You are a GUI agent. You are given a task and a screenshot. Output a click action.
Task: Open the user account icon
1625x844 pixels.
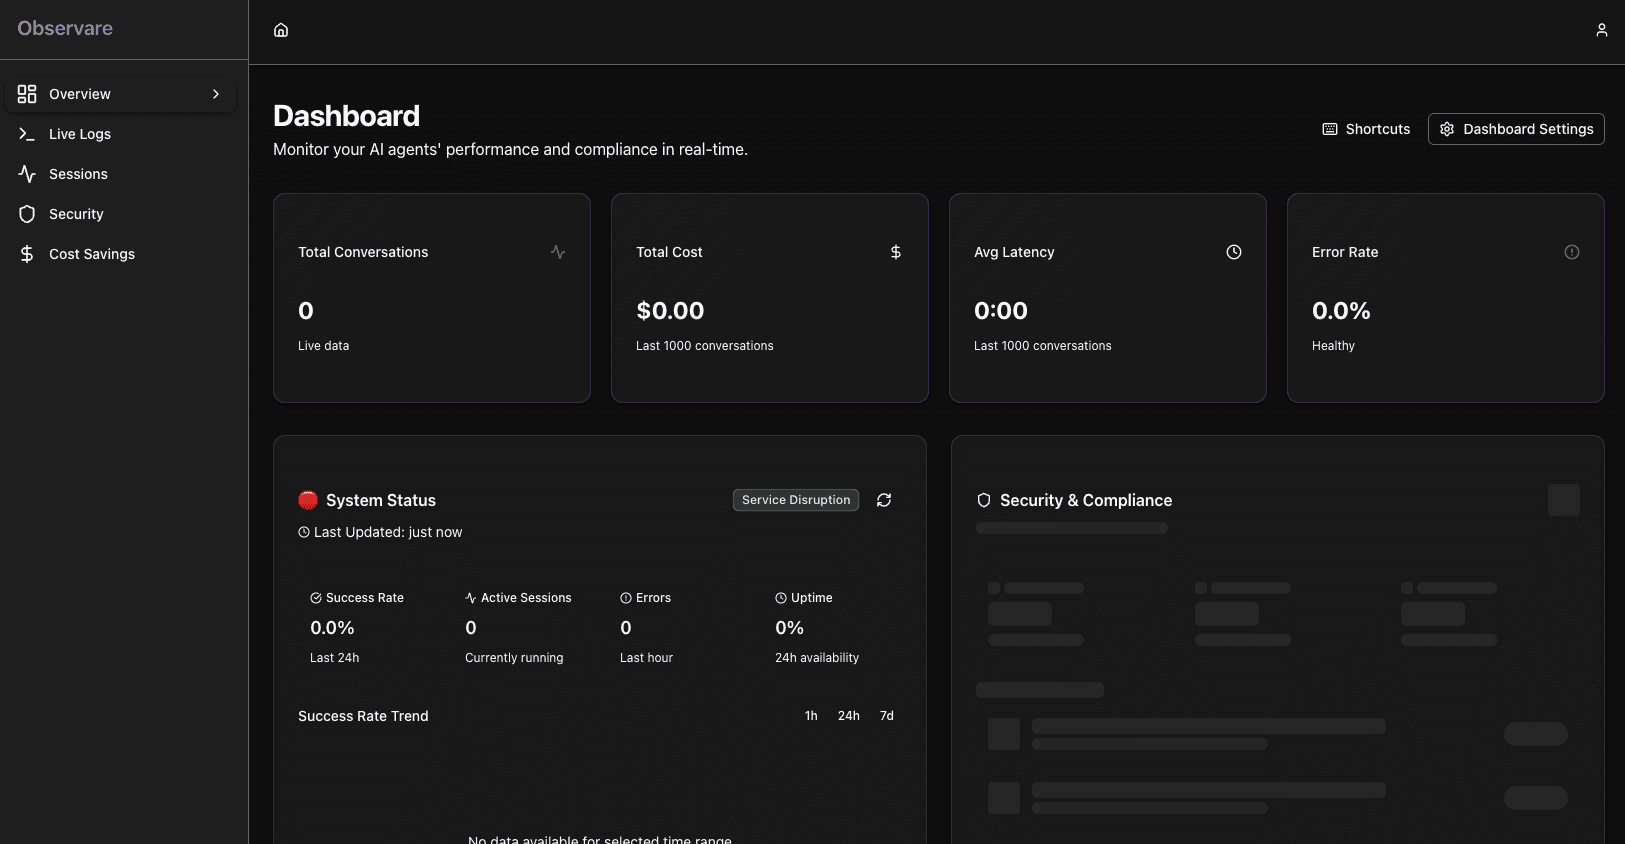[x=1601, y=30]
